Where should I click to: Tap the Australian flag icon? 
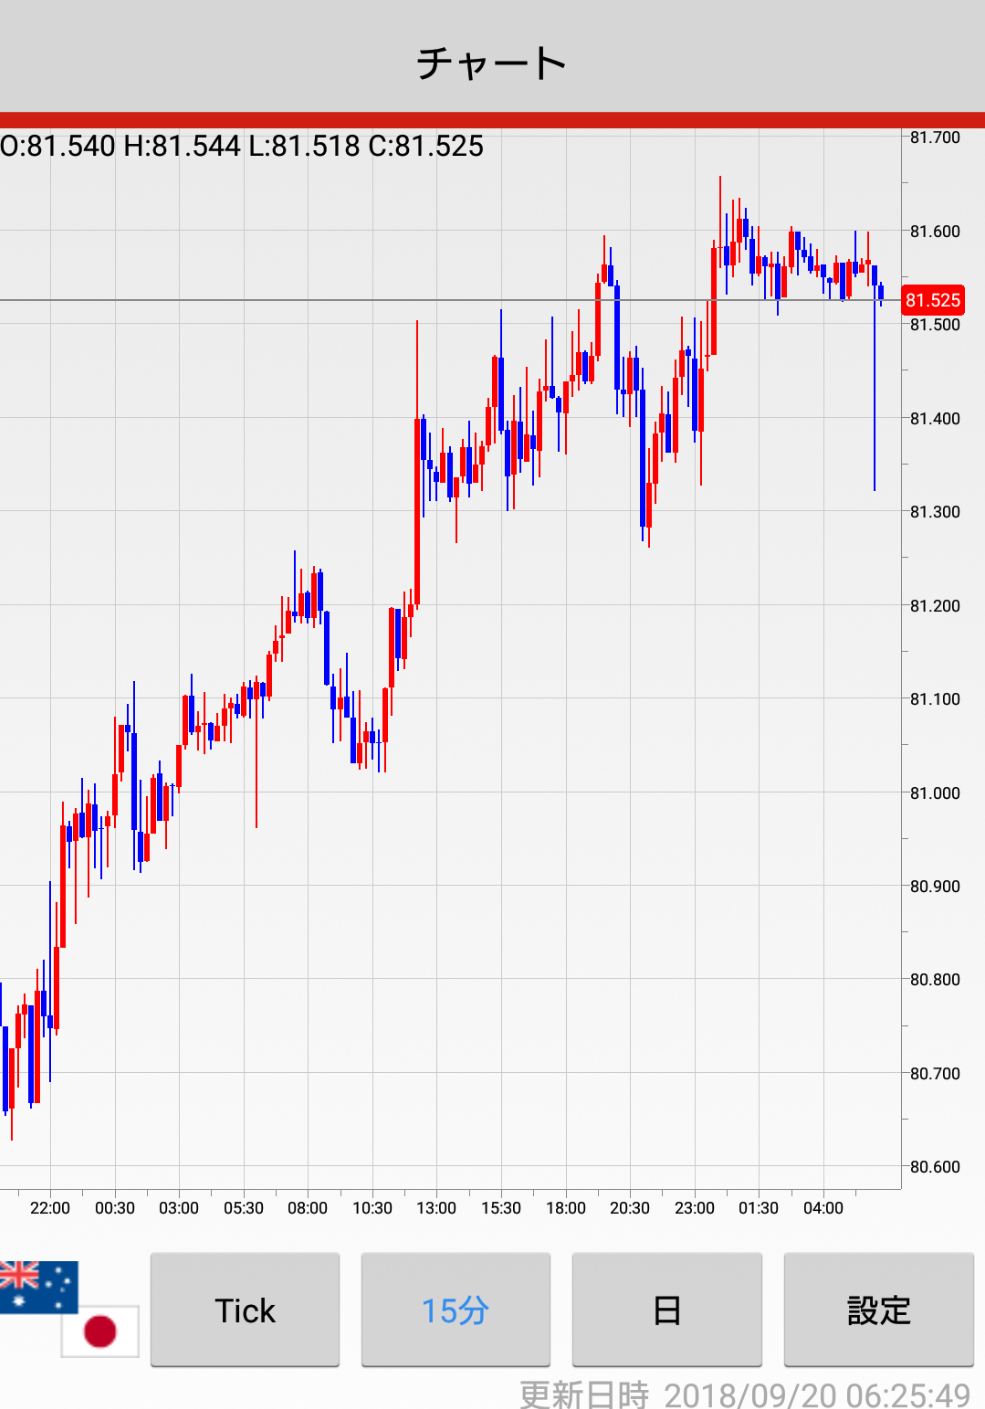click(x=38, y=1285)
